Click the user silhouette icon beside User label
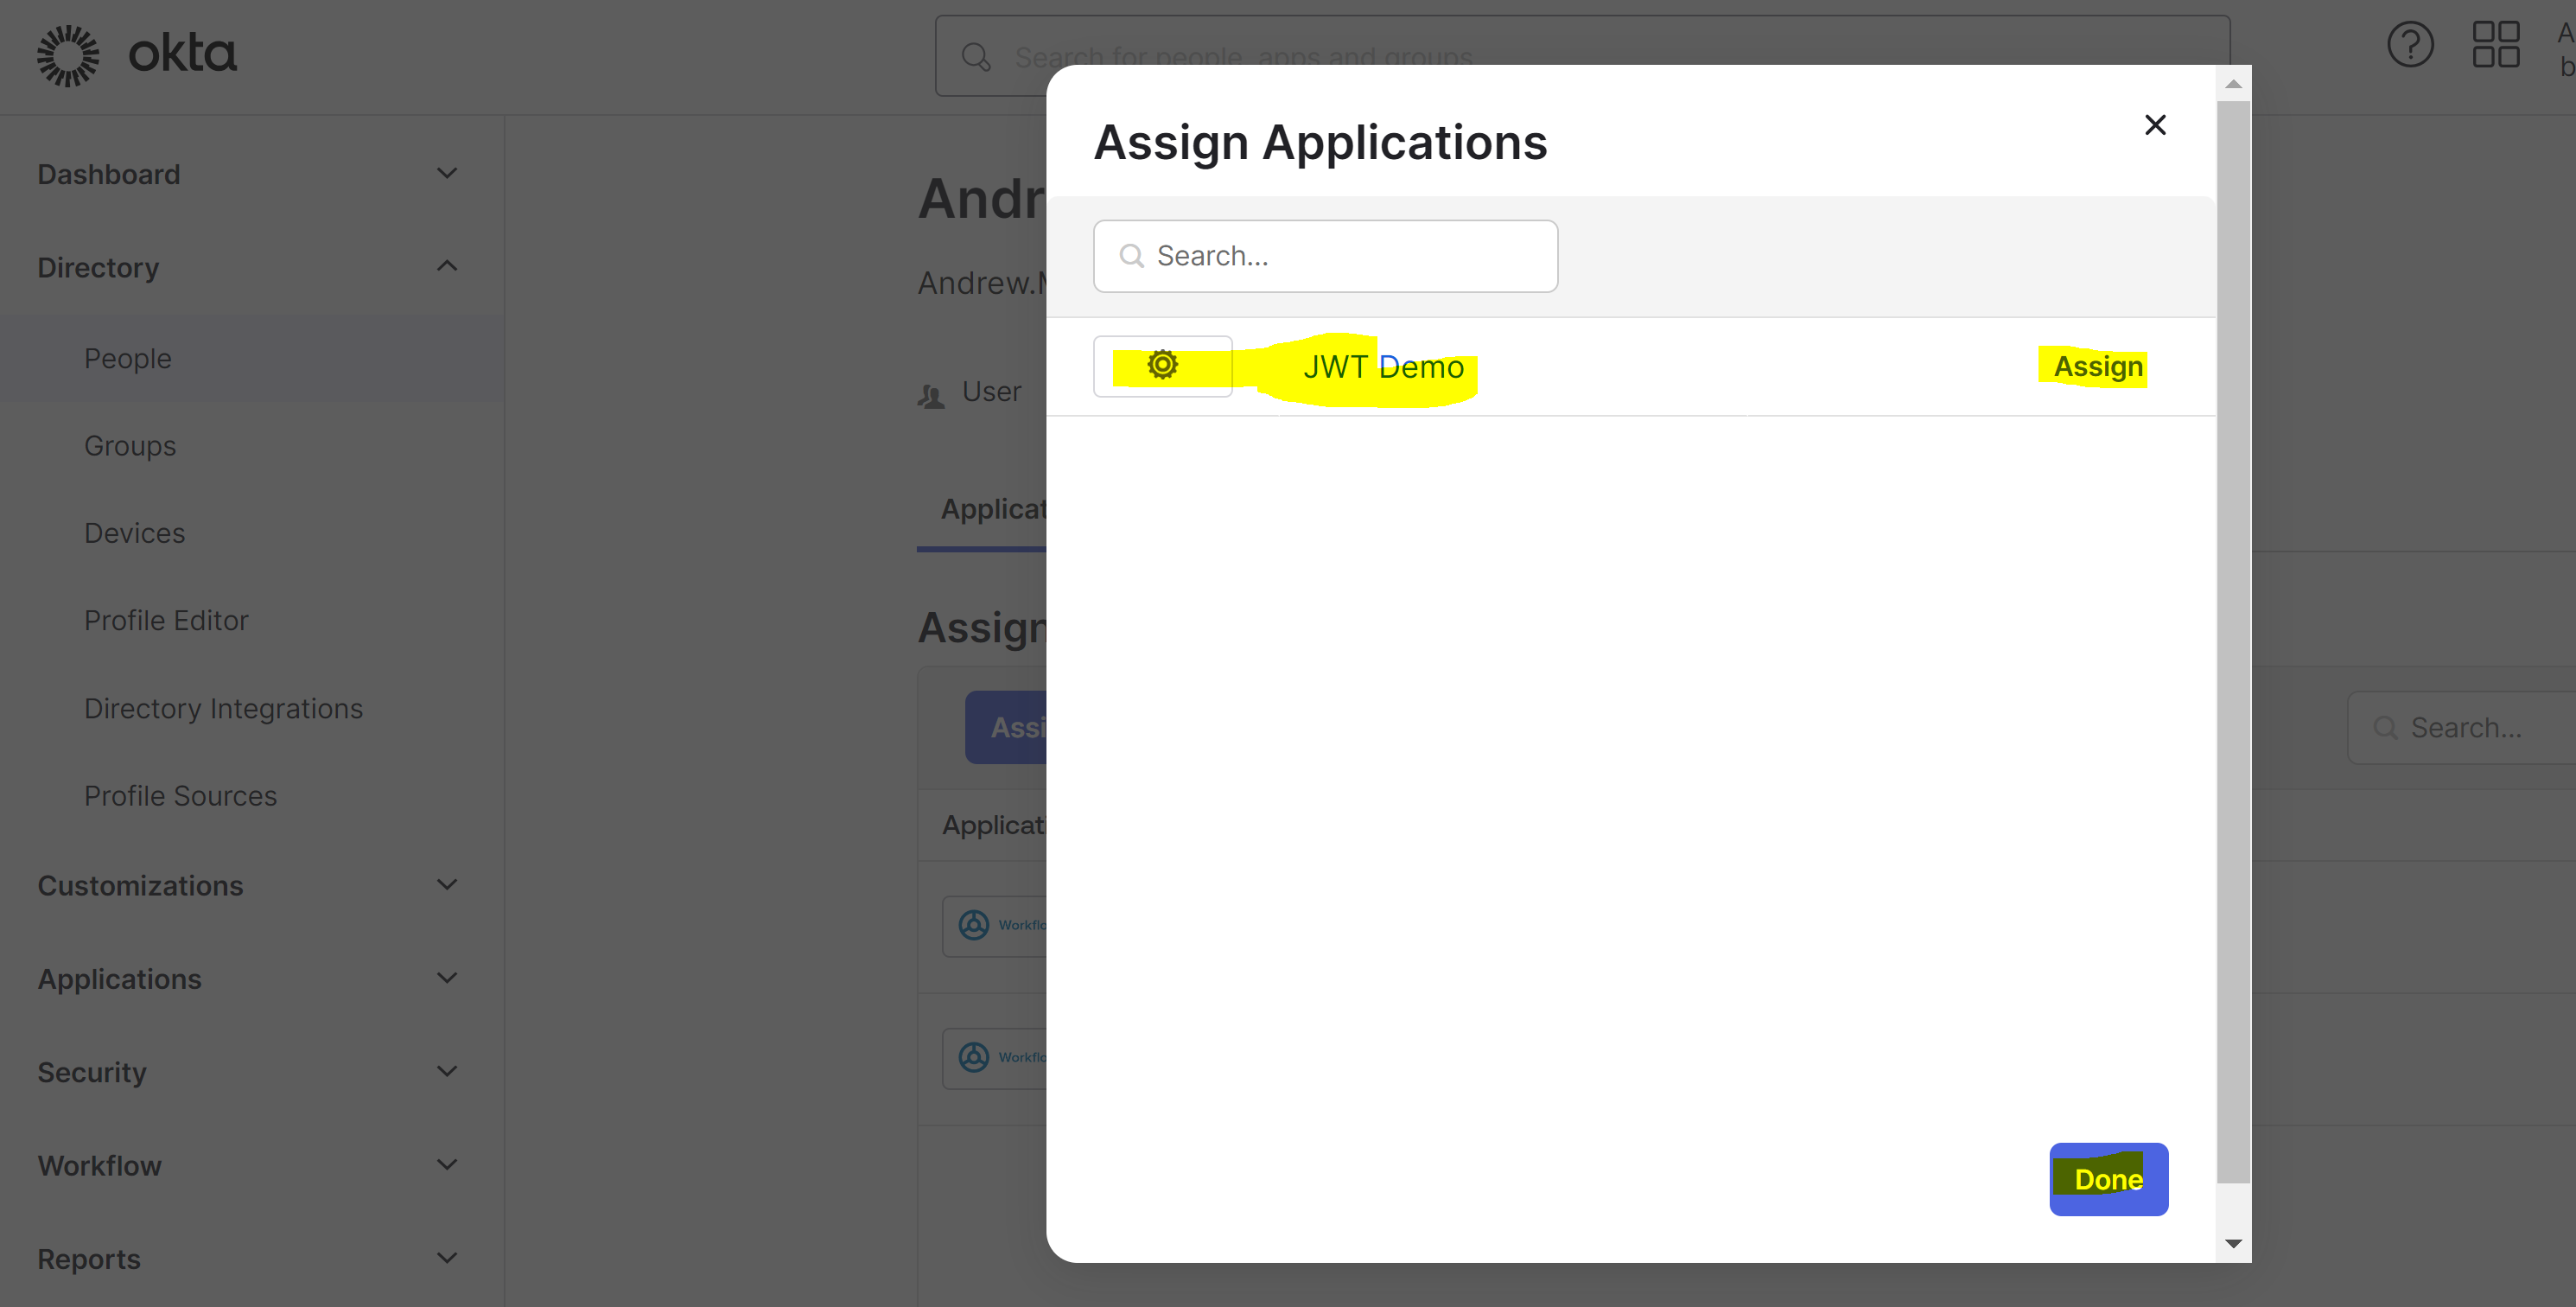This screenshot has height=1307, width=2576. click(x=931, y=394)
